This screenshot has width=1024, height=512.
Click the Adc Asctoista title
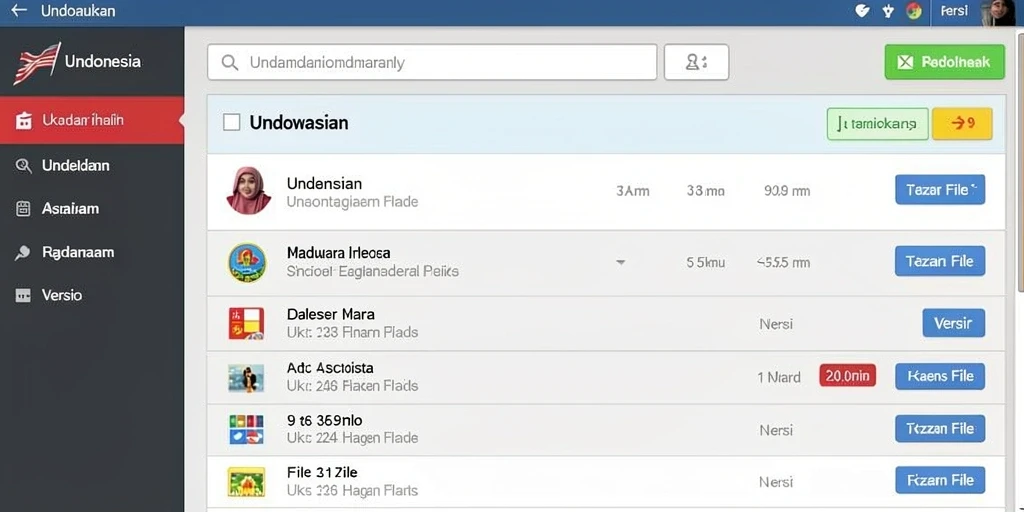pyautogui.click(x=330, y=368)
